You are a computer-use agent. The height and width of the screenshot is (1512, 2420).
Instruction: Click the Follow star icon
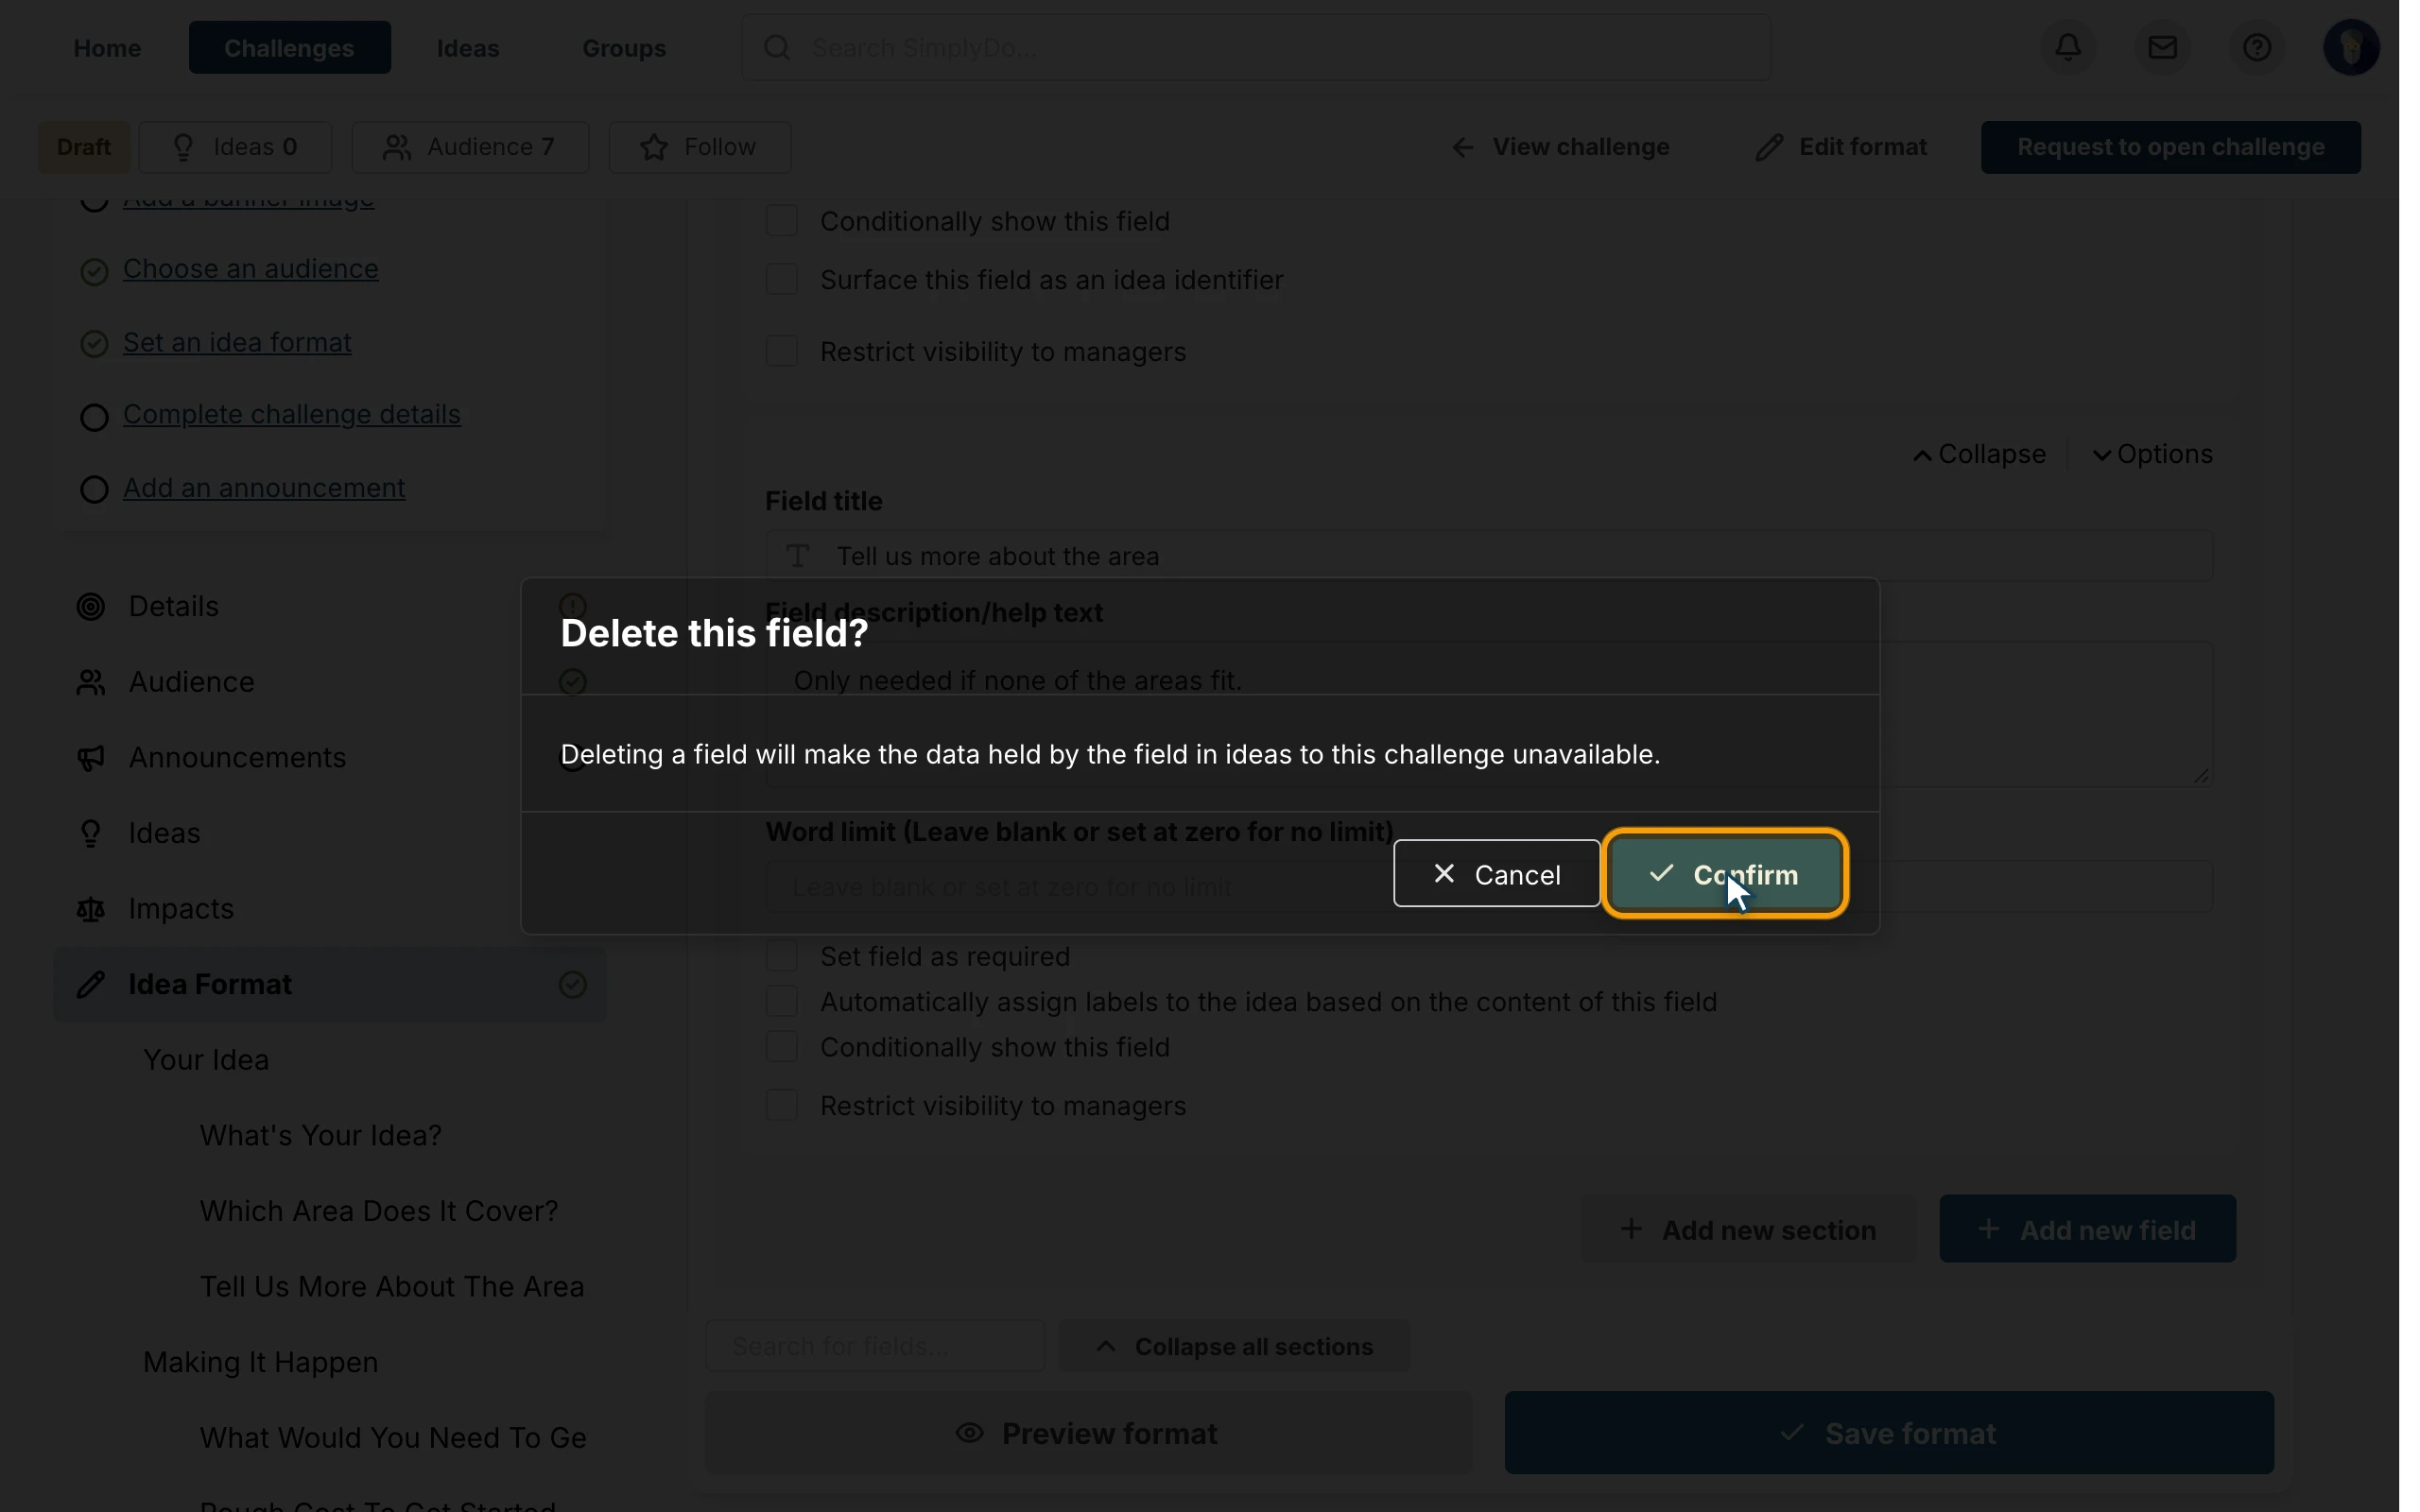coord(654,148)
